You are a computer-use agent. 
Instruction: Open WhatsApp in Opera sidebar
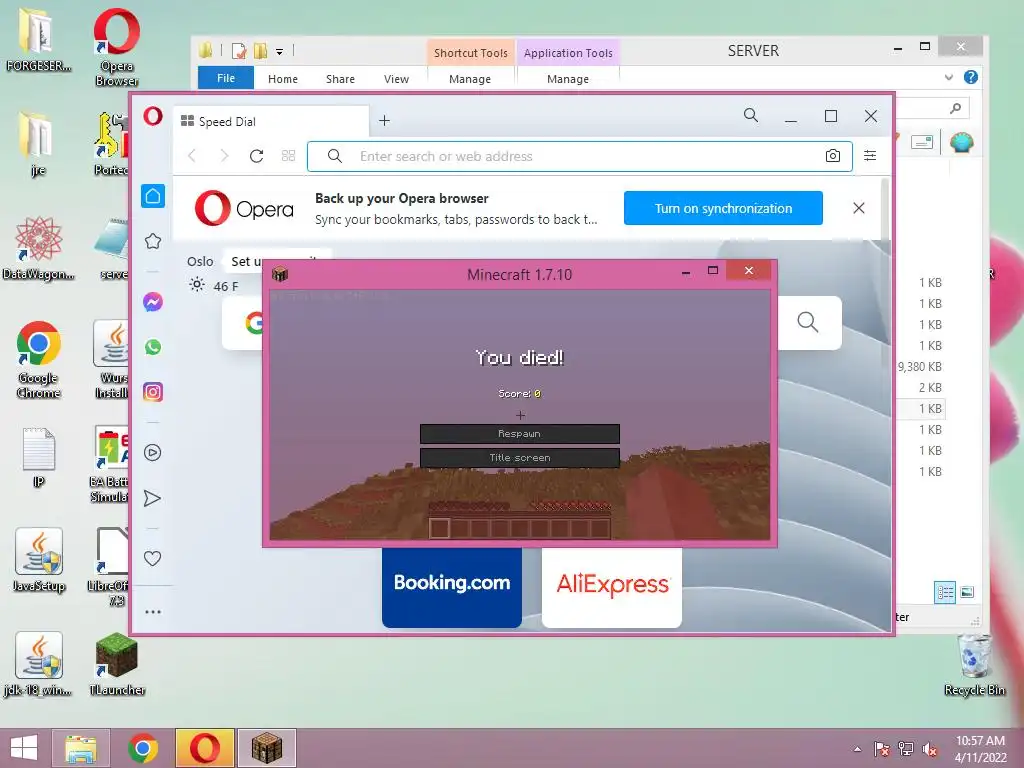pos(153,347)
